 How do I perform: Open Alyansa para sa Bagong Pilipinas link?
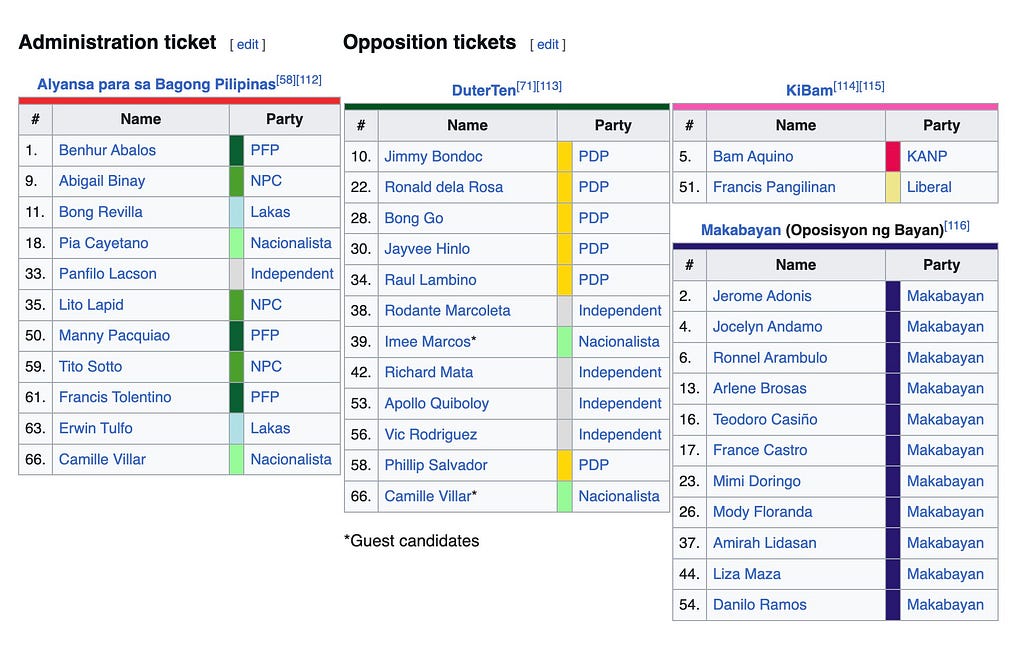pos(156,84)
